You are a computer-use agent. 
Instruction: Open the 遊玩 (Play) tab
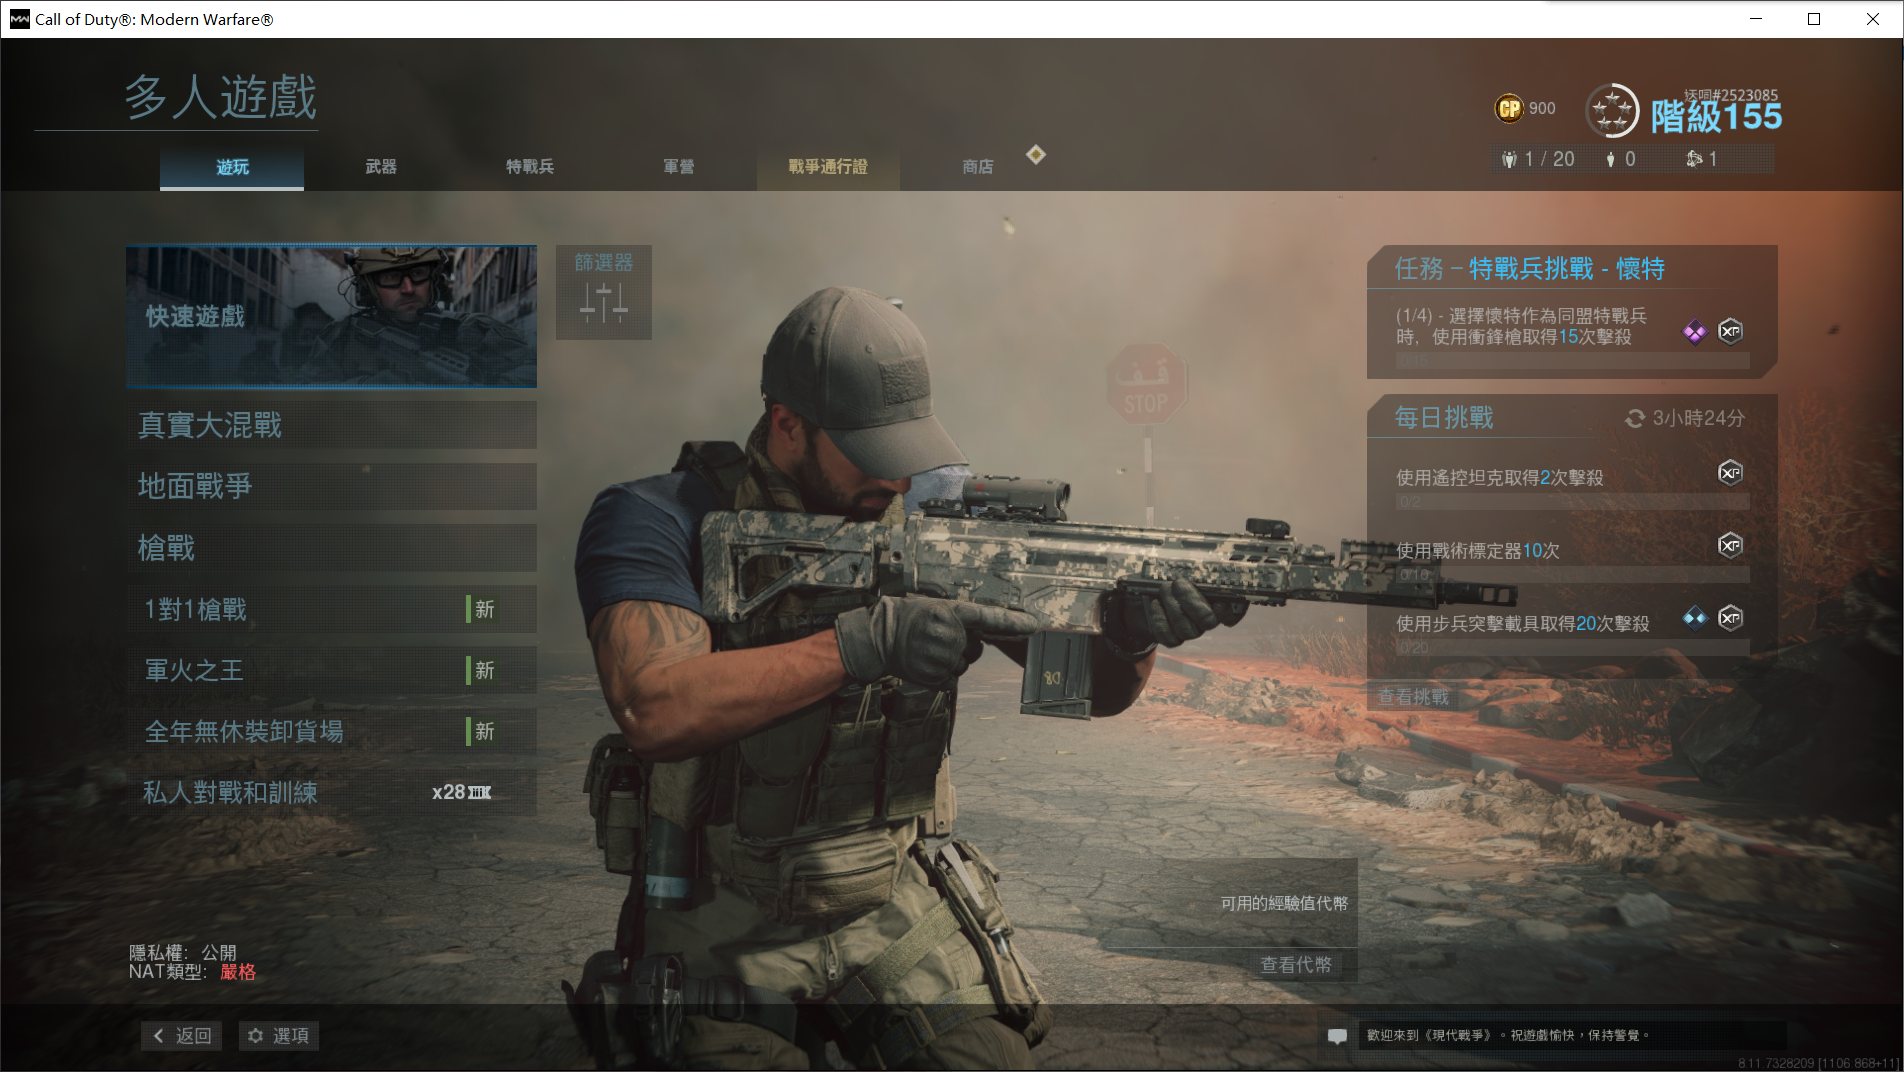click(x=232, y=167)
